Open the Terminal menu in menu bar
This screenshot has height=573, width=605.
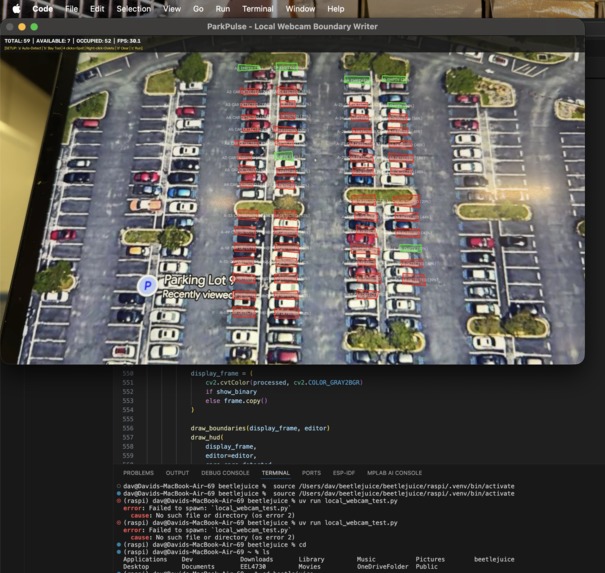(258, 8)
